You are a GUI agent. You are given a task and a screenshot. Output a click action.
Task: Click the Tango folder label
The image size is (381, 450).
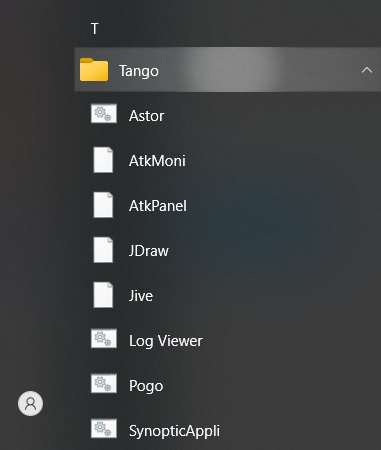point(139,71)
